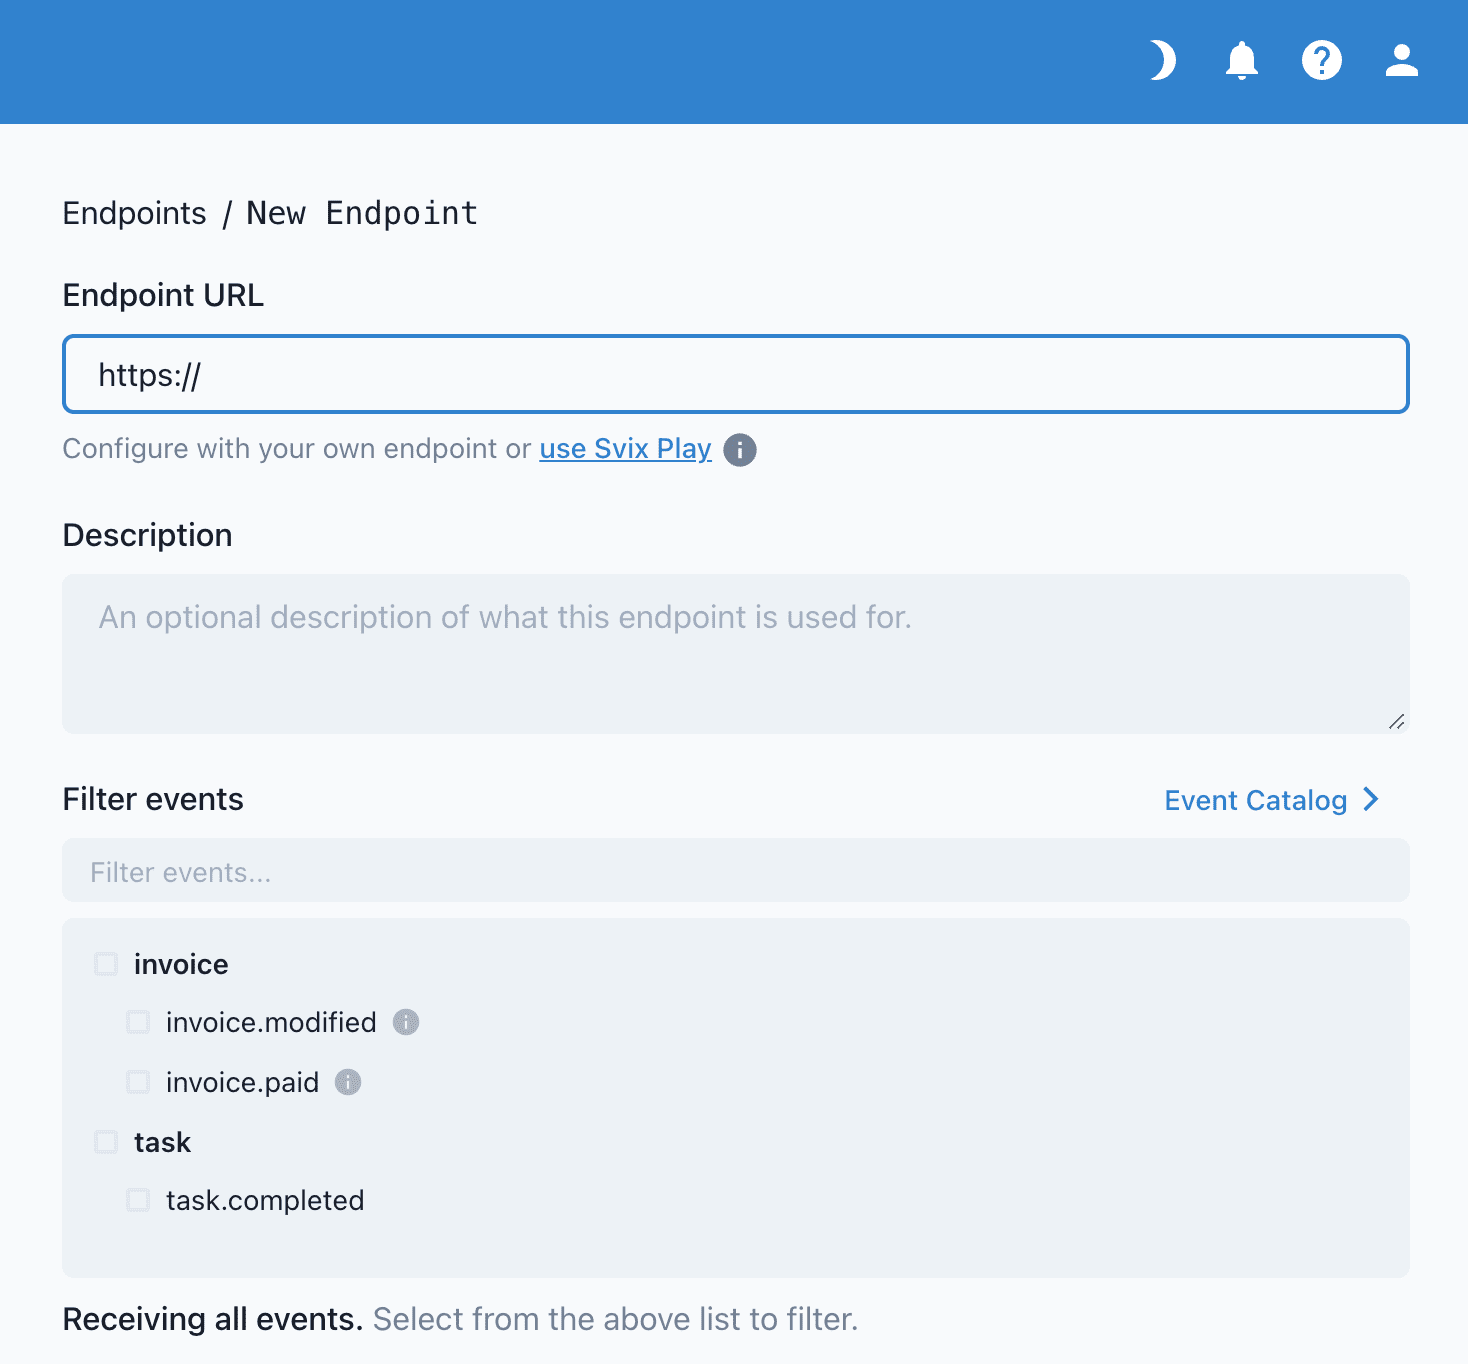Check the task.completed event checkbox
This screenshot has width=1468, height=1364.
[137, 1200]
